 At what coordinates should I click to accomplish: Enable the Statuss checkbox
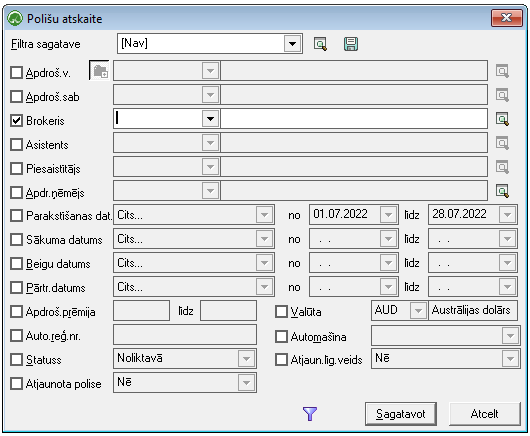coord(16,360)
